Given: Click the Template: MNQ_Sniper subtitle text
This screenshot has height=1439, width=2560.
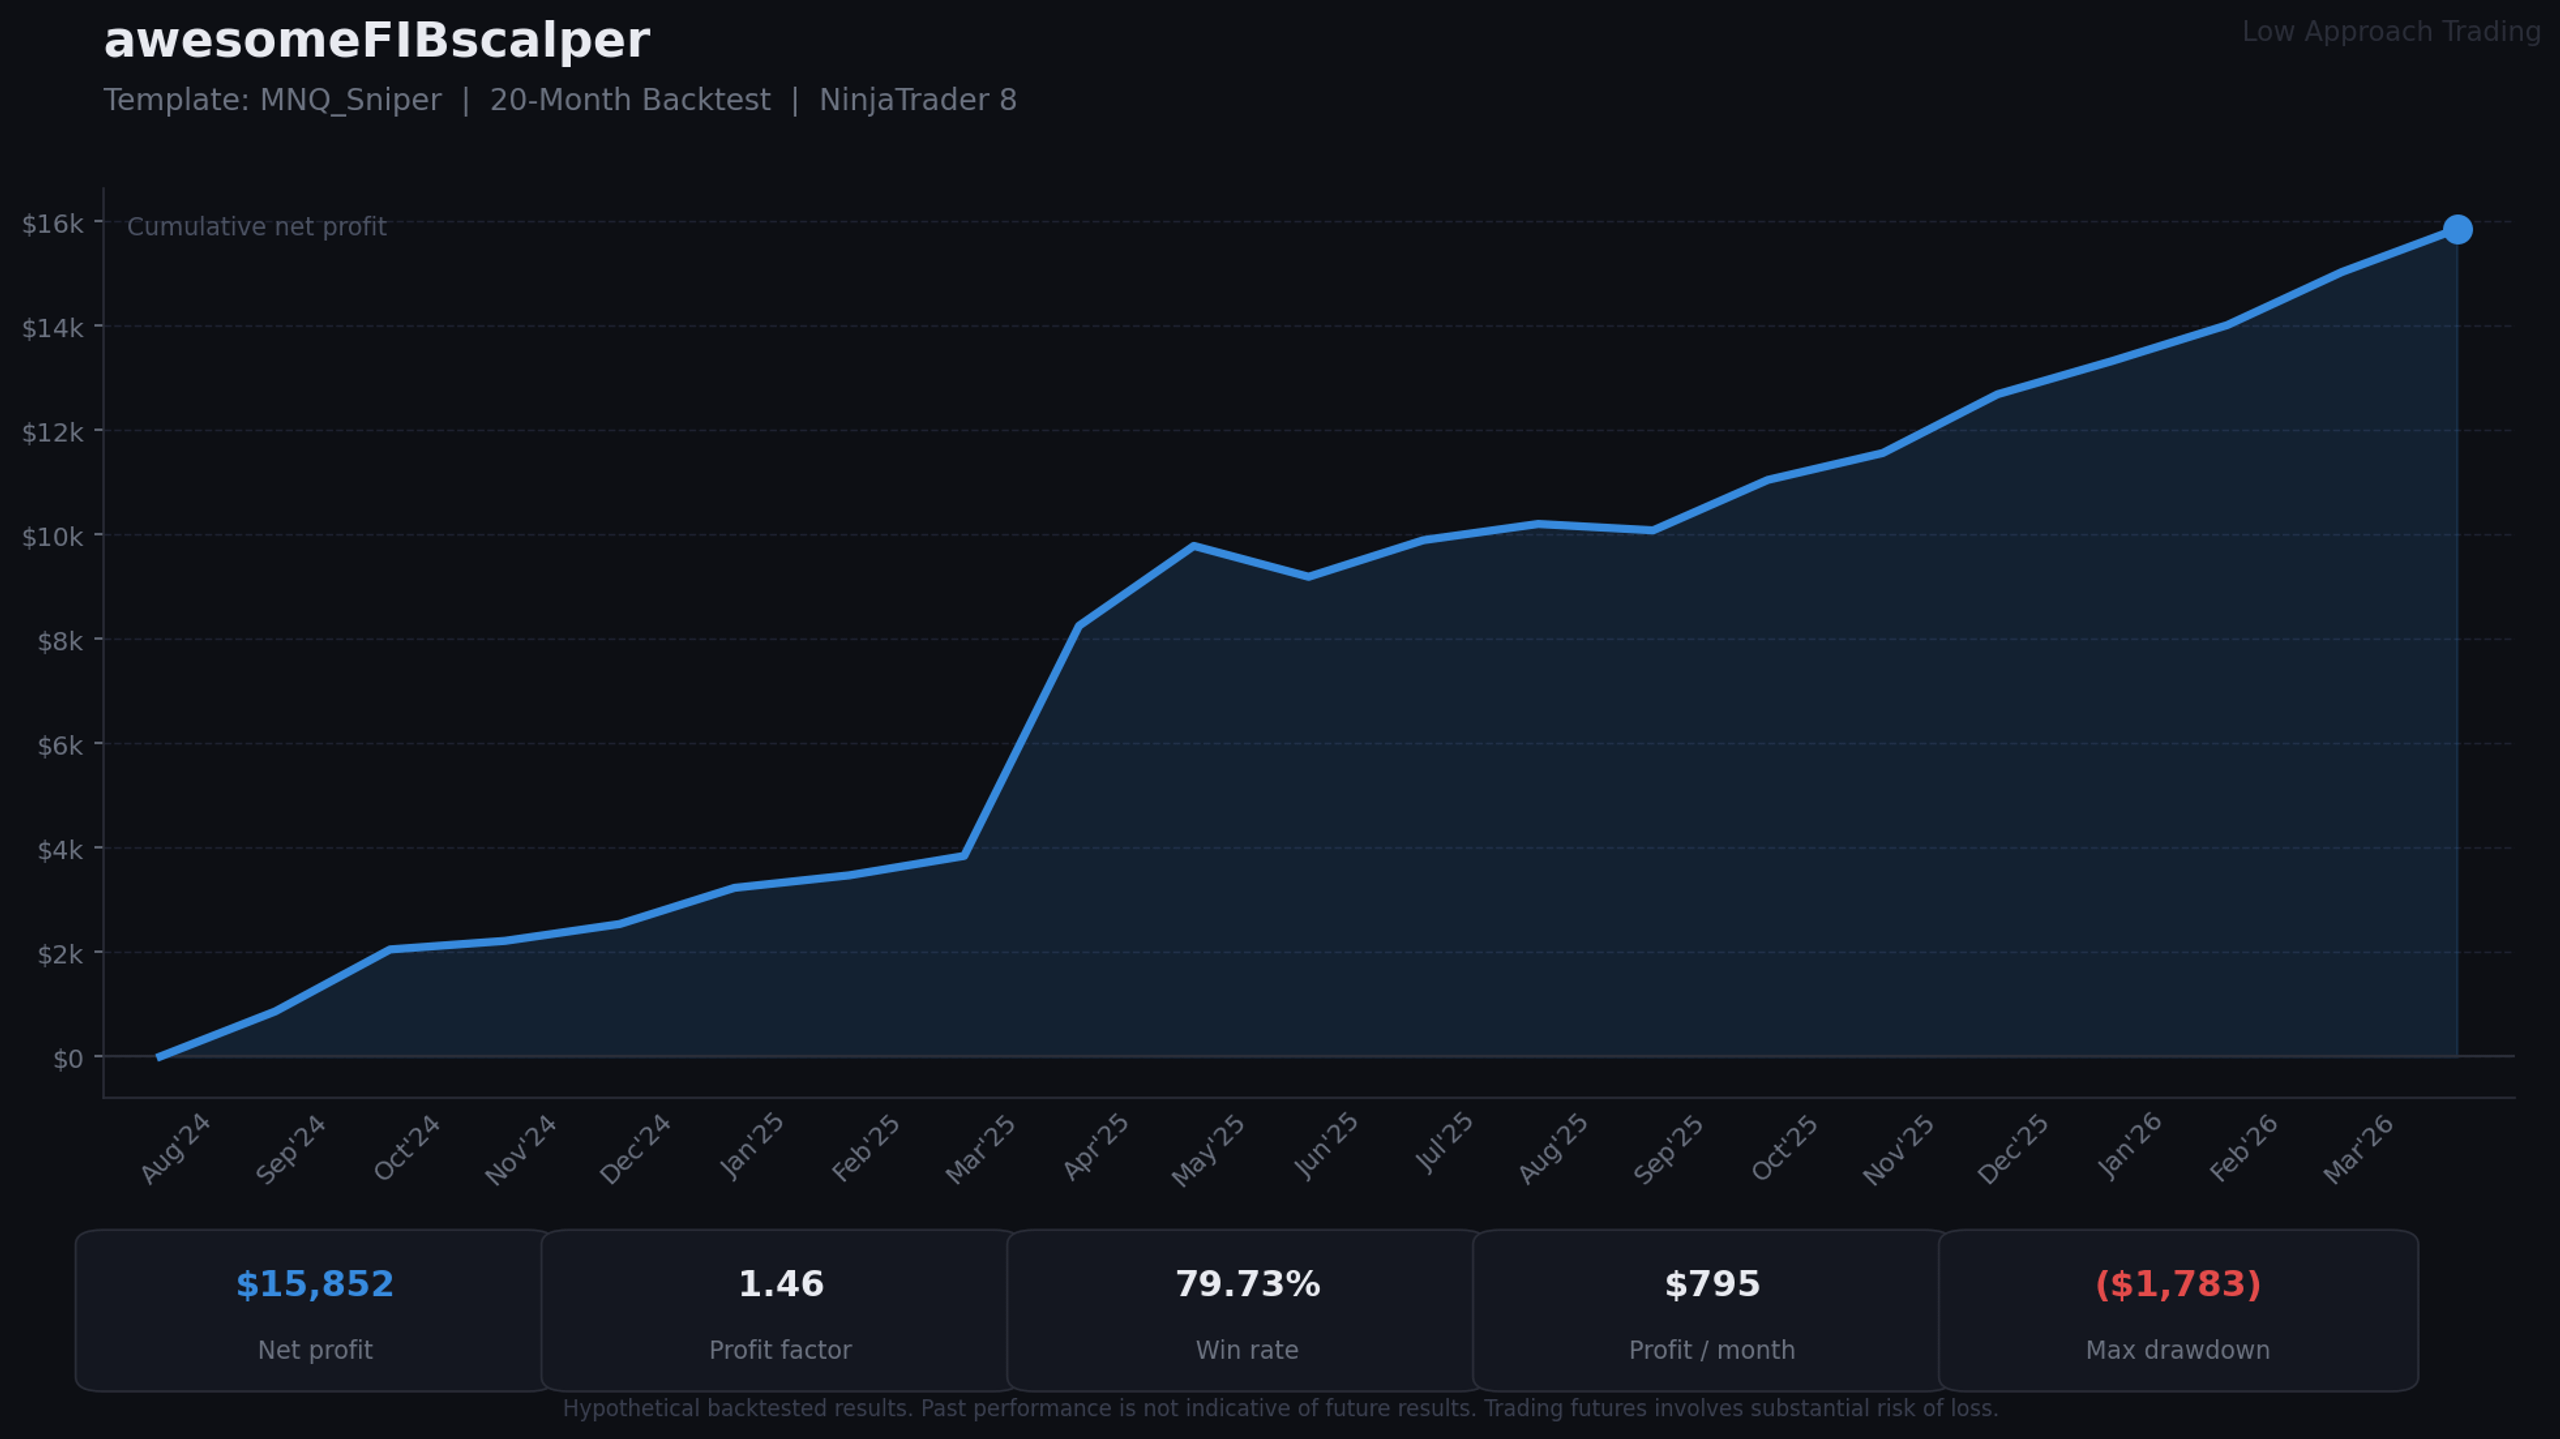Looking at the screenshot, I should pos(272,100).
